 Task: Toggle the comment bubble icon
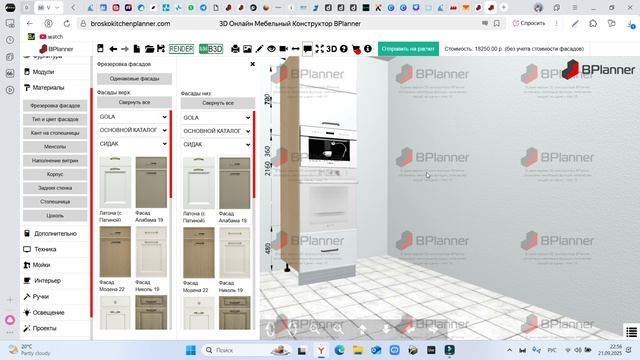307,49
